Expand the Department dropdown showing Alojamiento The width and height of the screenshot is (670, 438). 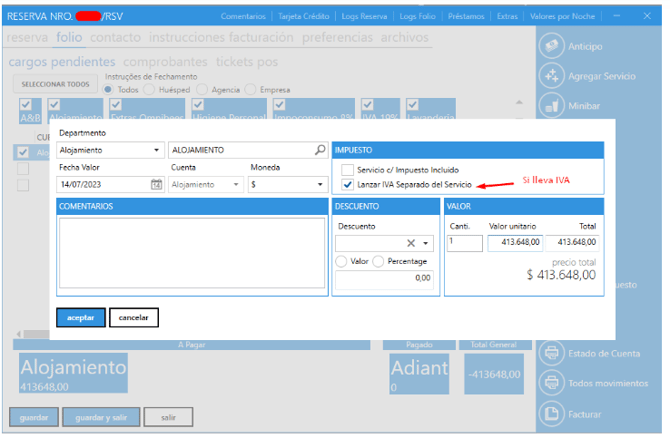click(157, 150)
